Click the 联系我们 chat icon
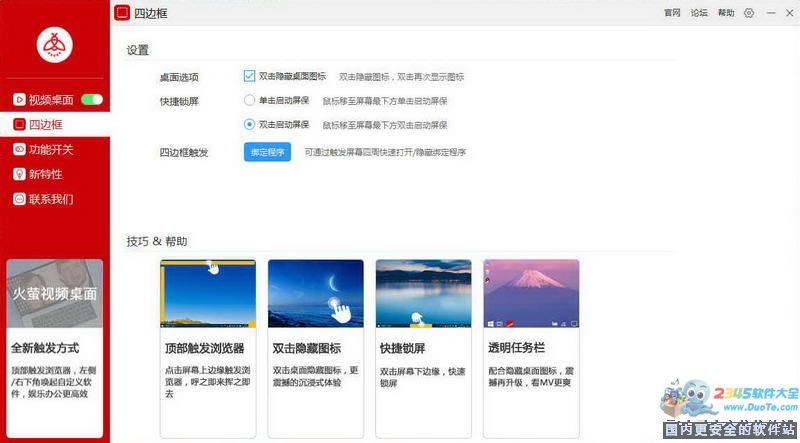 19,199
